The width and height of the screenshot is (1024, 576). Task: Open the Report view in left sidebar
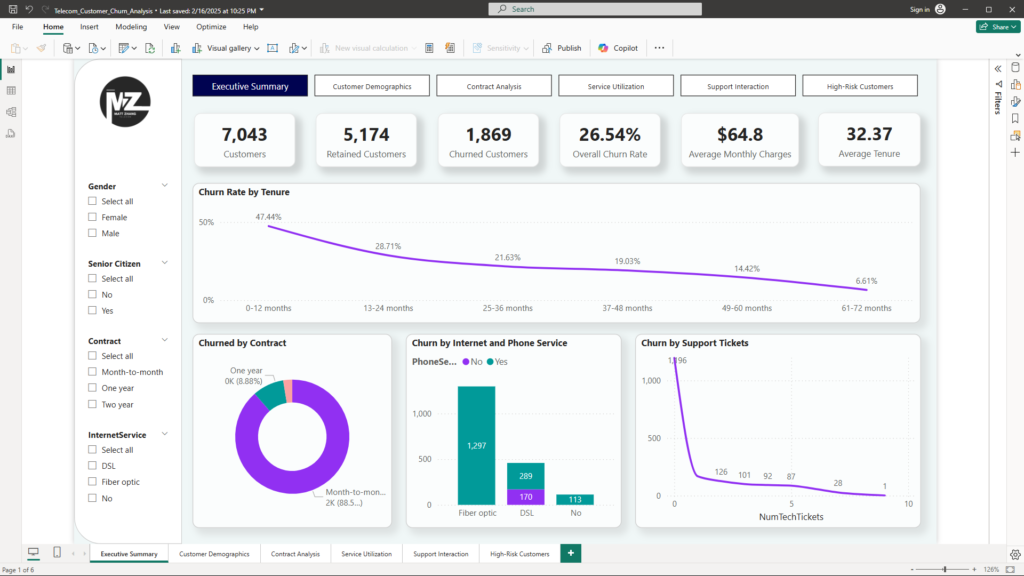click(x=11, y=69)
